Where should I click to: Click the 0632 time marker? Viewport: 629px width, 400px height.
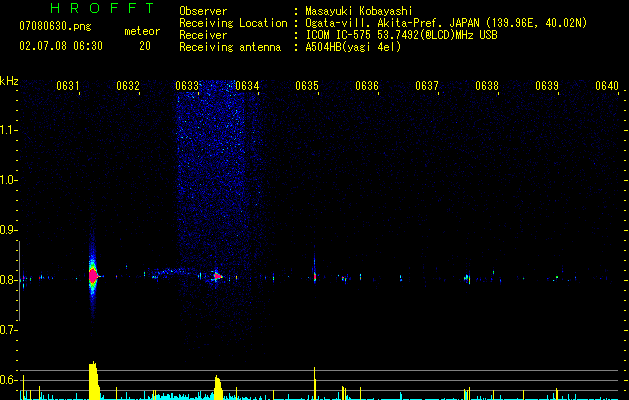tap(128, 86)
